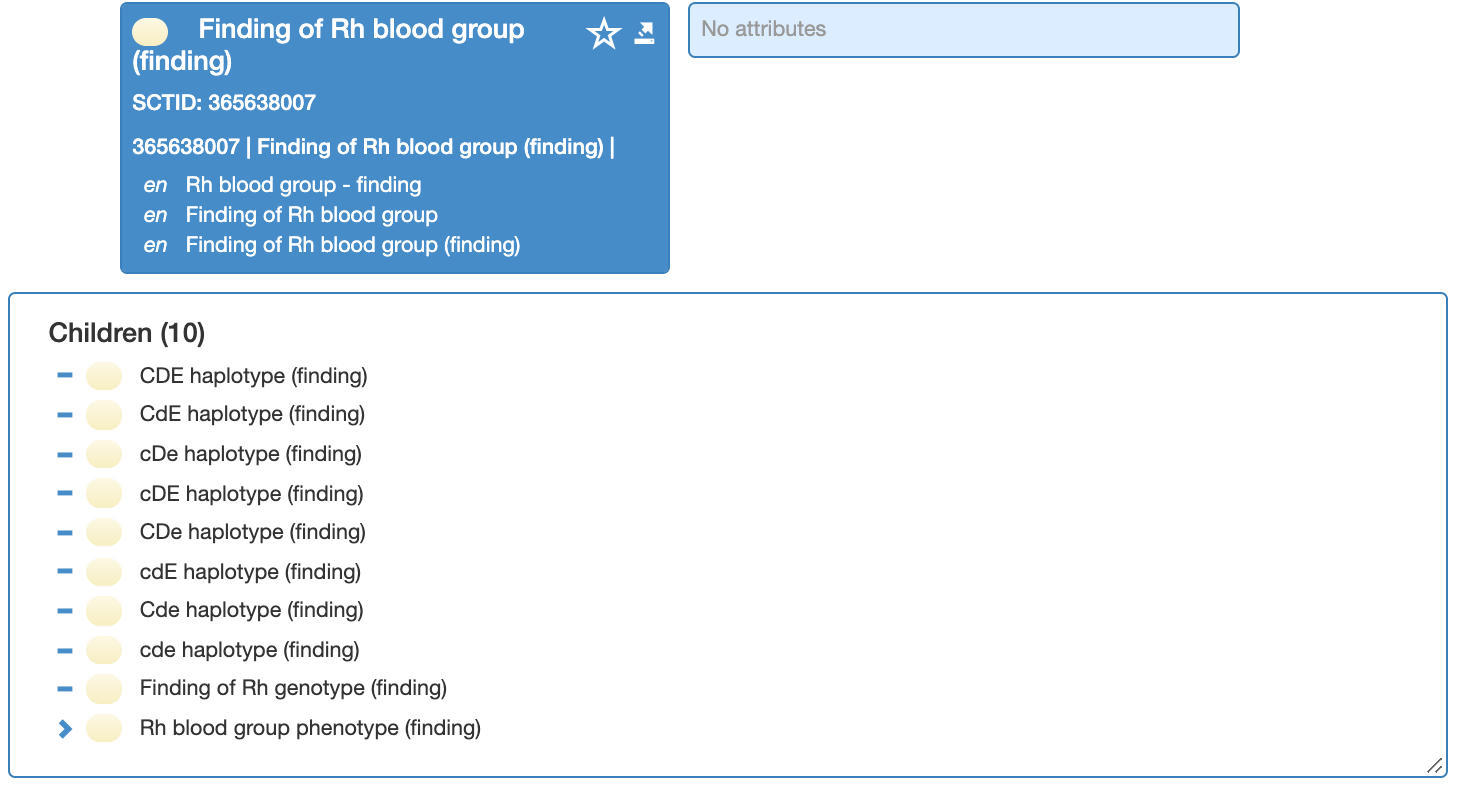Image resolution: width=1466 pixels, height=788 pixels.
Task: Expand the Rh blood group phenotype node
Action: pos(65,729)
